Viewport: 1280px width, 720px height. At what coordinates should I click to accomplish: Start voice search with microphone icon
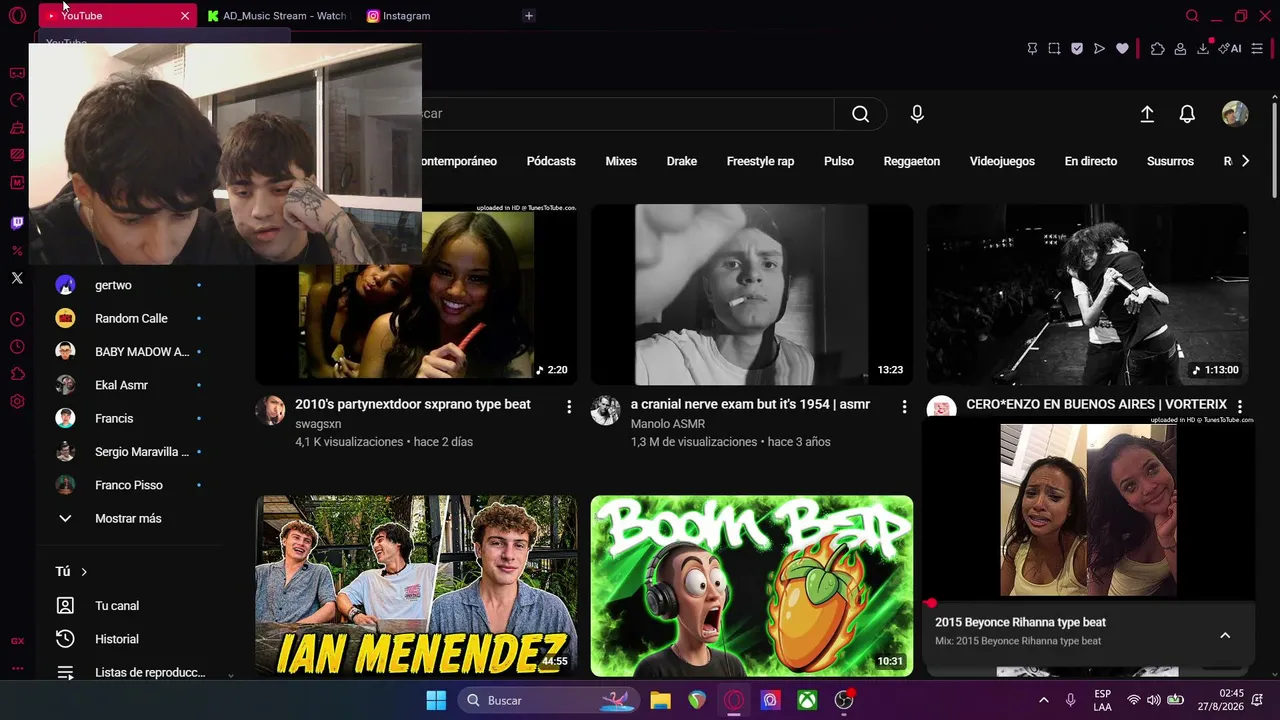tap(917, 114)
